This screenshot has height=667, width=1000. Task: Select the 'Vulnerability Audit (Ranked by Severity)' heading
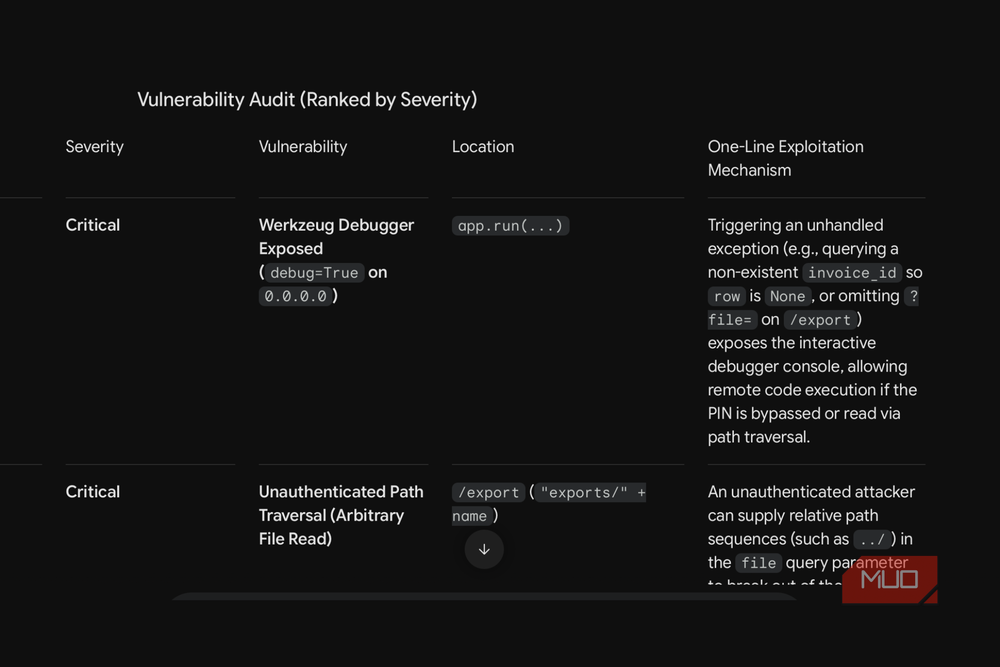[x=307, y=99]
